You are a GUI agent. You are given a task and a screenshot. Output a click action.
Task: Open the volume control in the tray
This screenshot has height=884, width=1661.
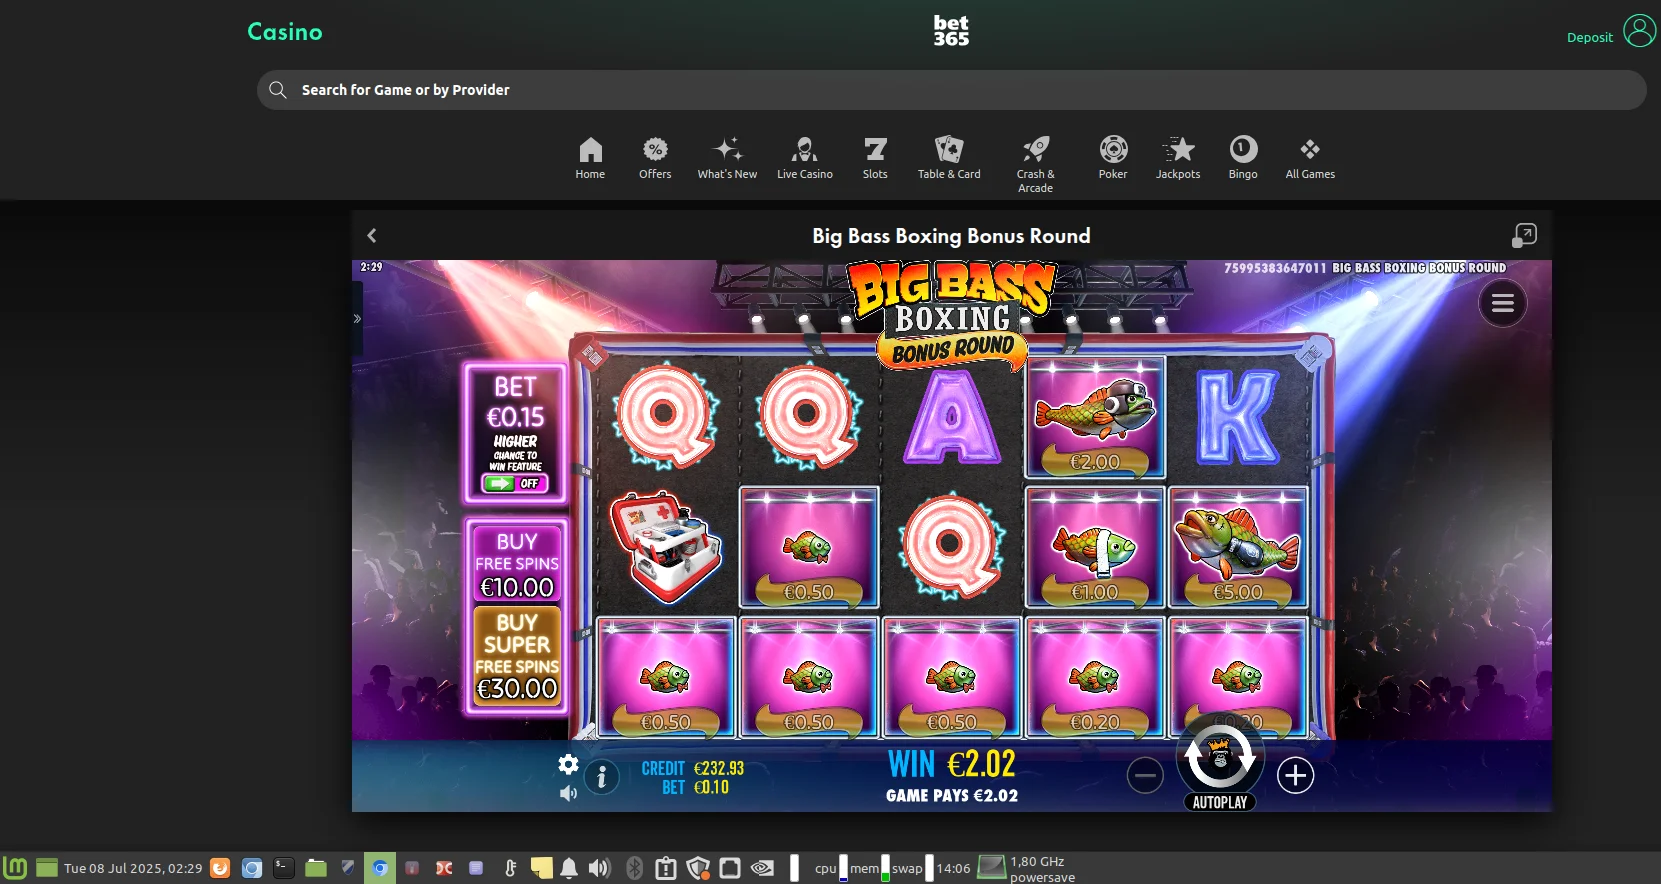click(599, 868)
